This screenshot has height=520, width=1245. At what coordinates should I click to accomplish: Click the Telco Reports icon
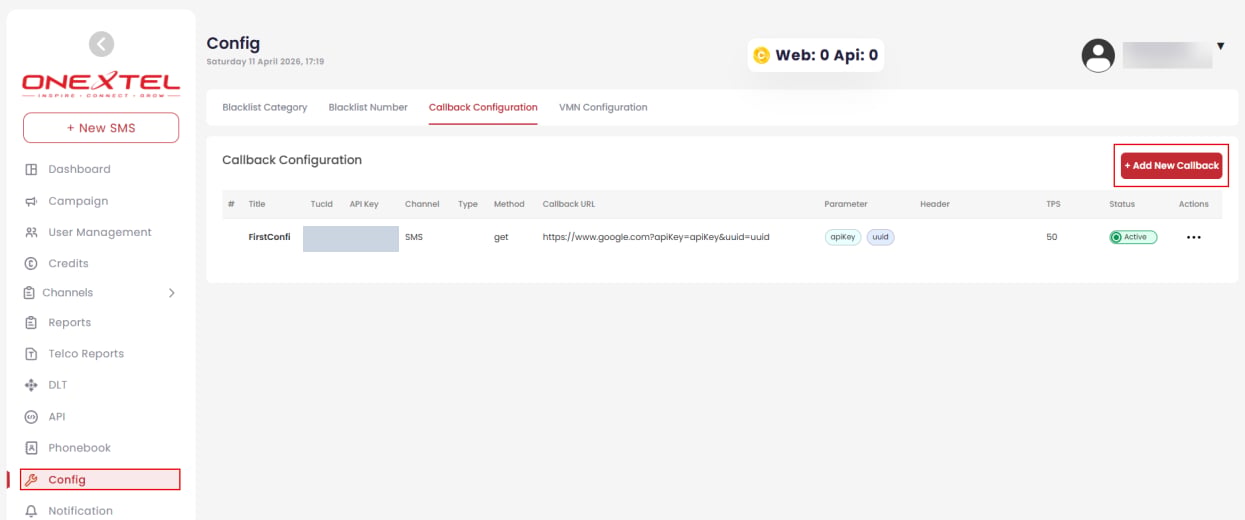[31, 354]
